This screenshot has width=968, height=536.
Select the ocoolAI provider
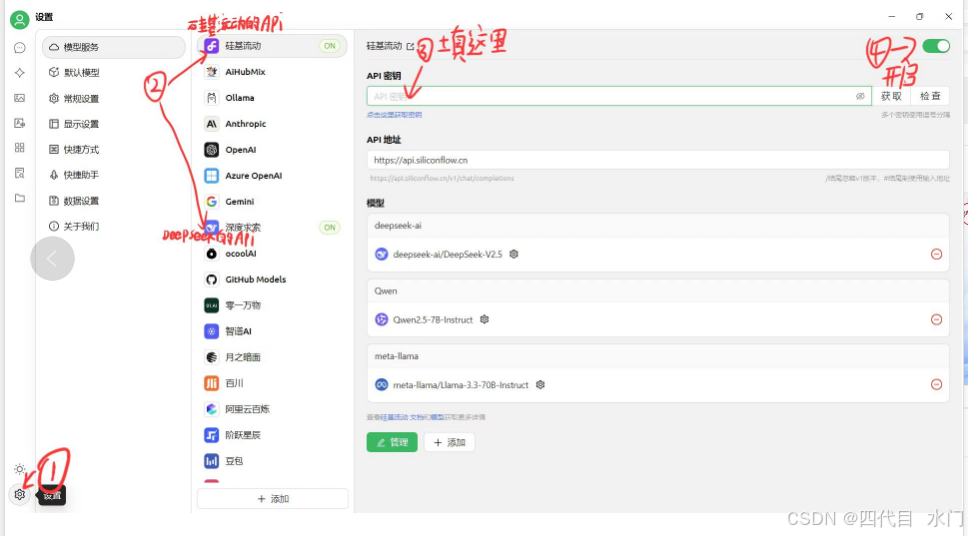point(272,253)
